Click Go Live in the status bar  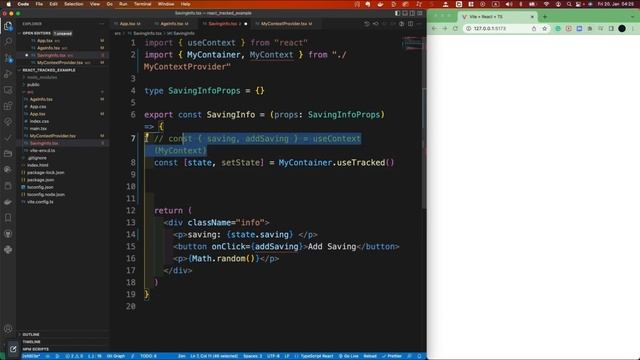click(349, 356)
